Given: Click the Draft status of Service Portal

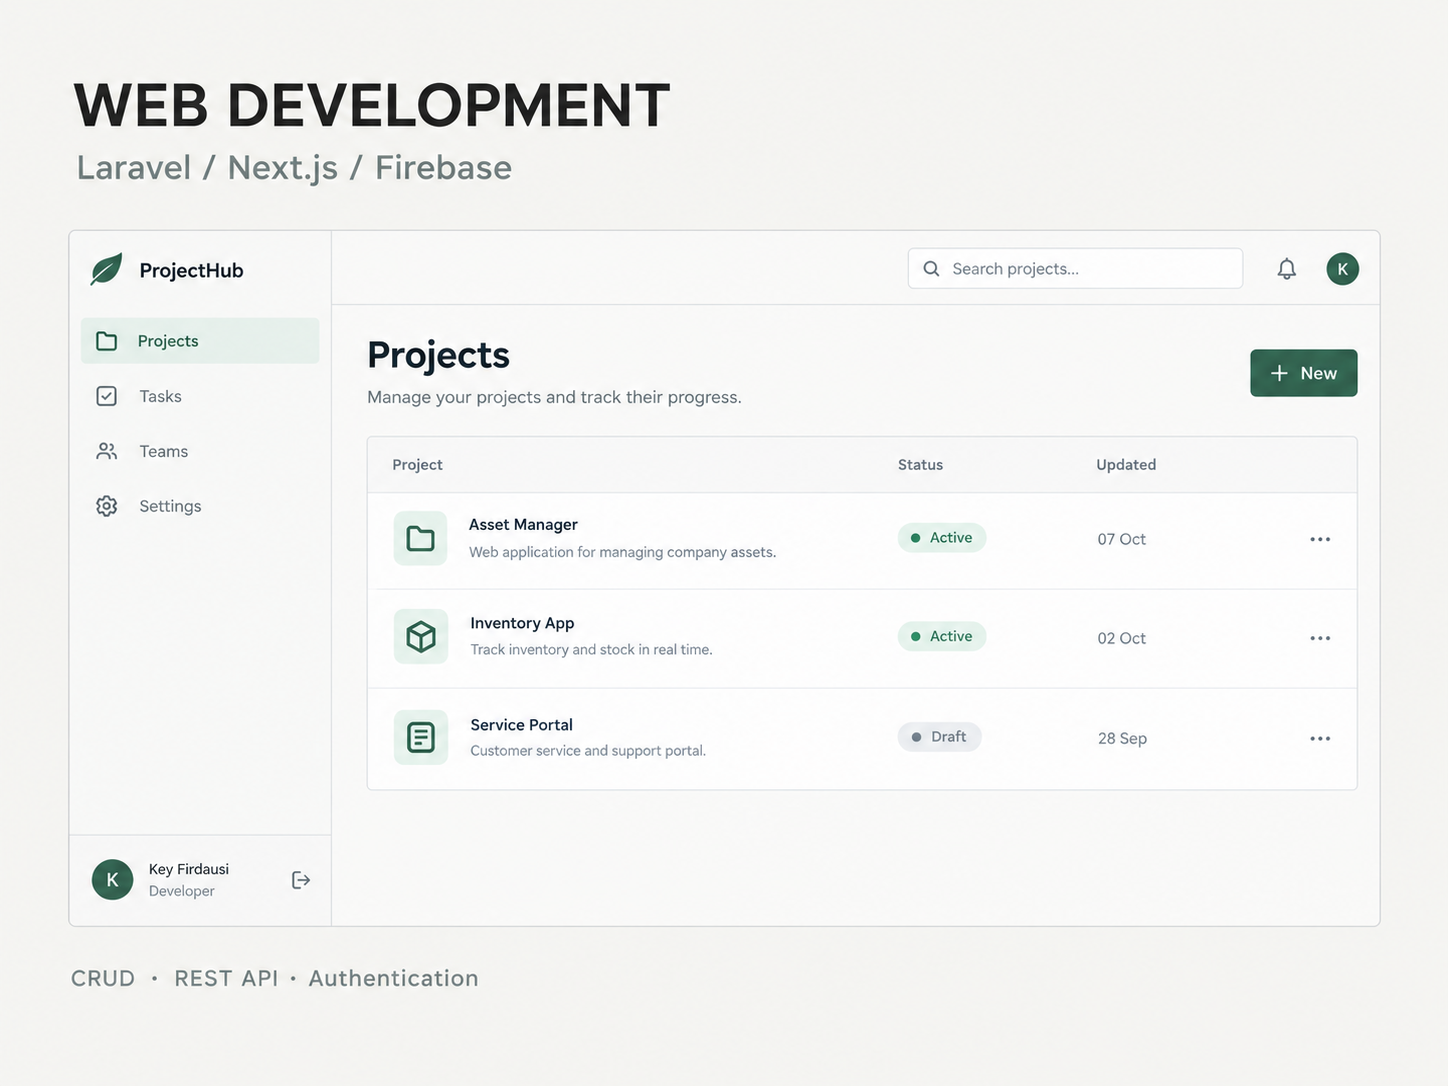Looking at the screenshot, I should point(939,737).
